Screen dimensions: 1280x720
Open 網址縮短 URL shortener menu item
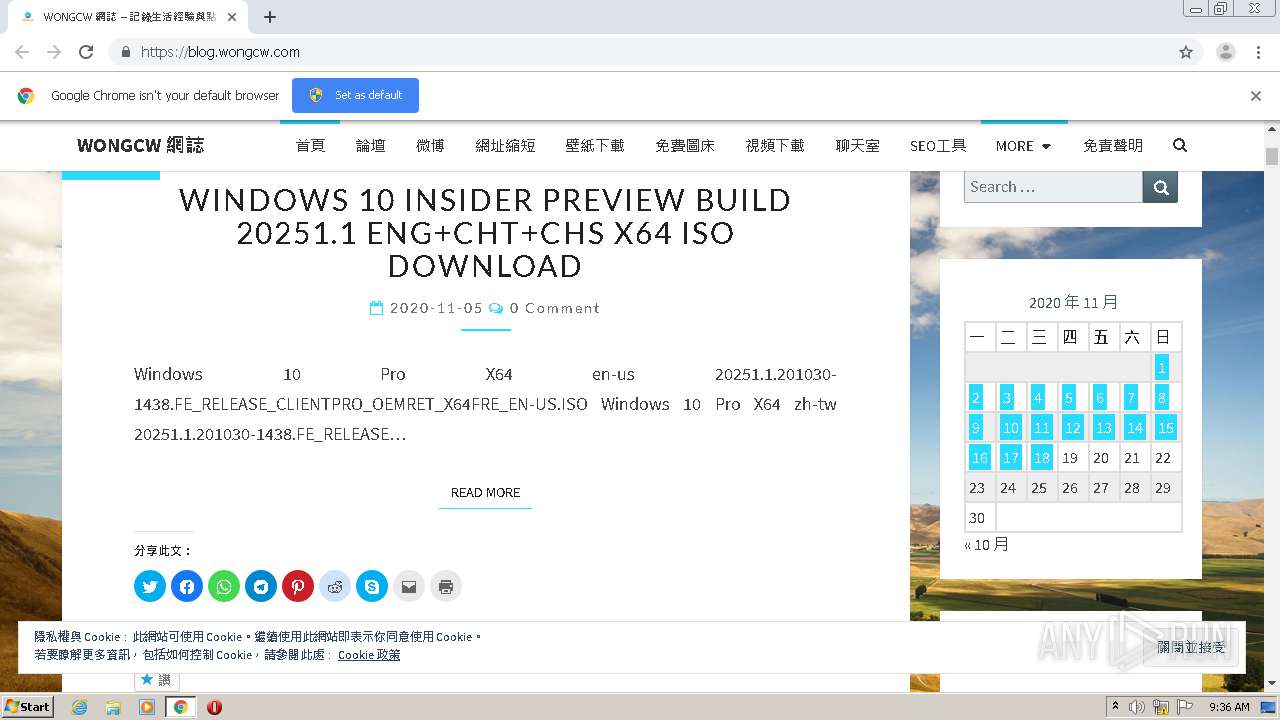(x=505, y=146)
